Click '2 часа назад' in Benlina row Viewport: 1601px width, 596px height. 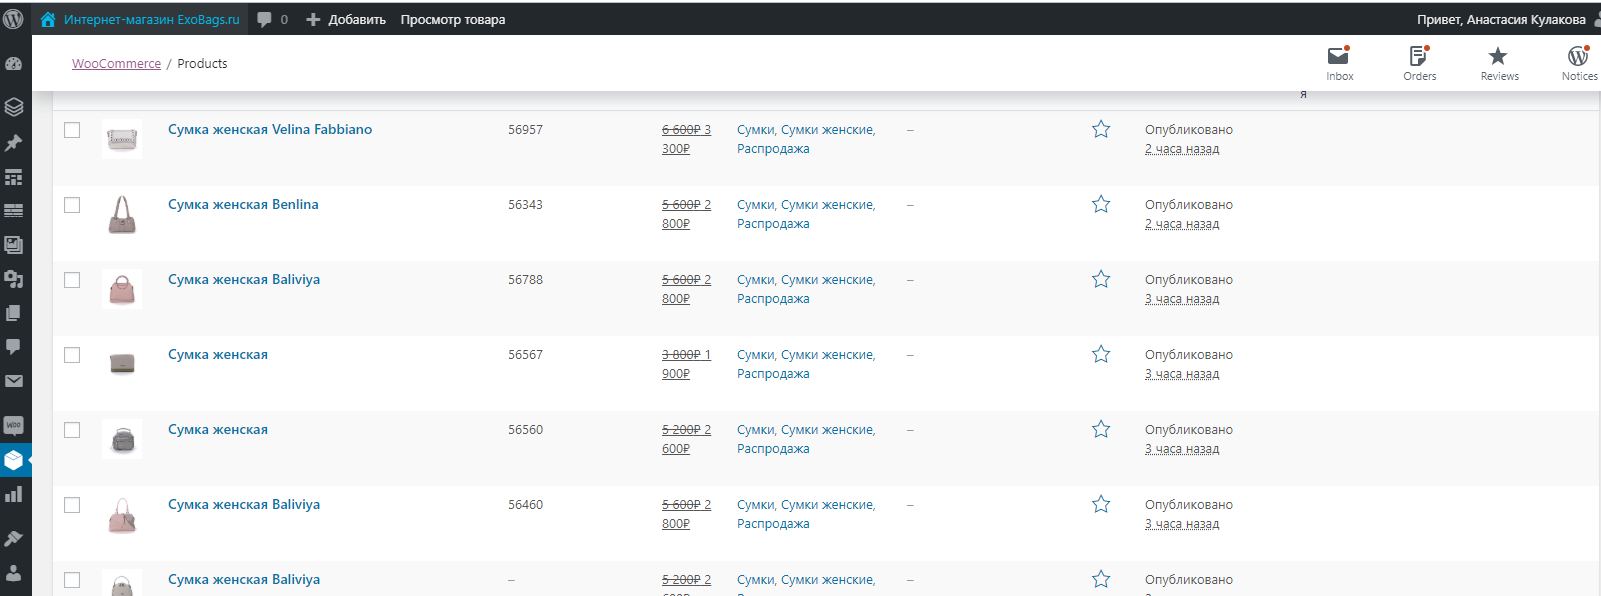coord(1182,224)
